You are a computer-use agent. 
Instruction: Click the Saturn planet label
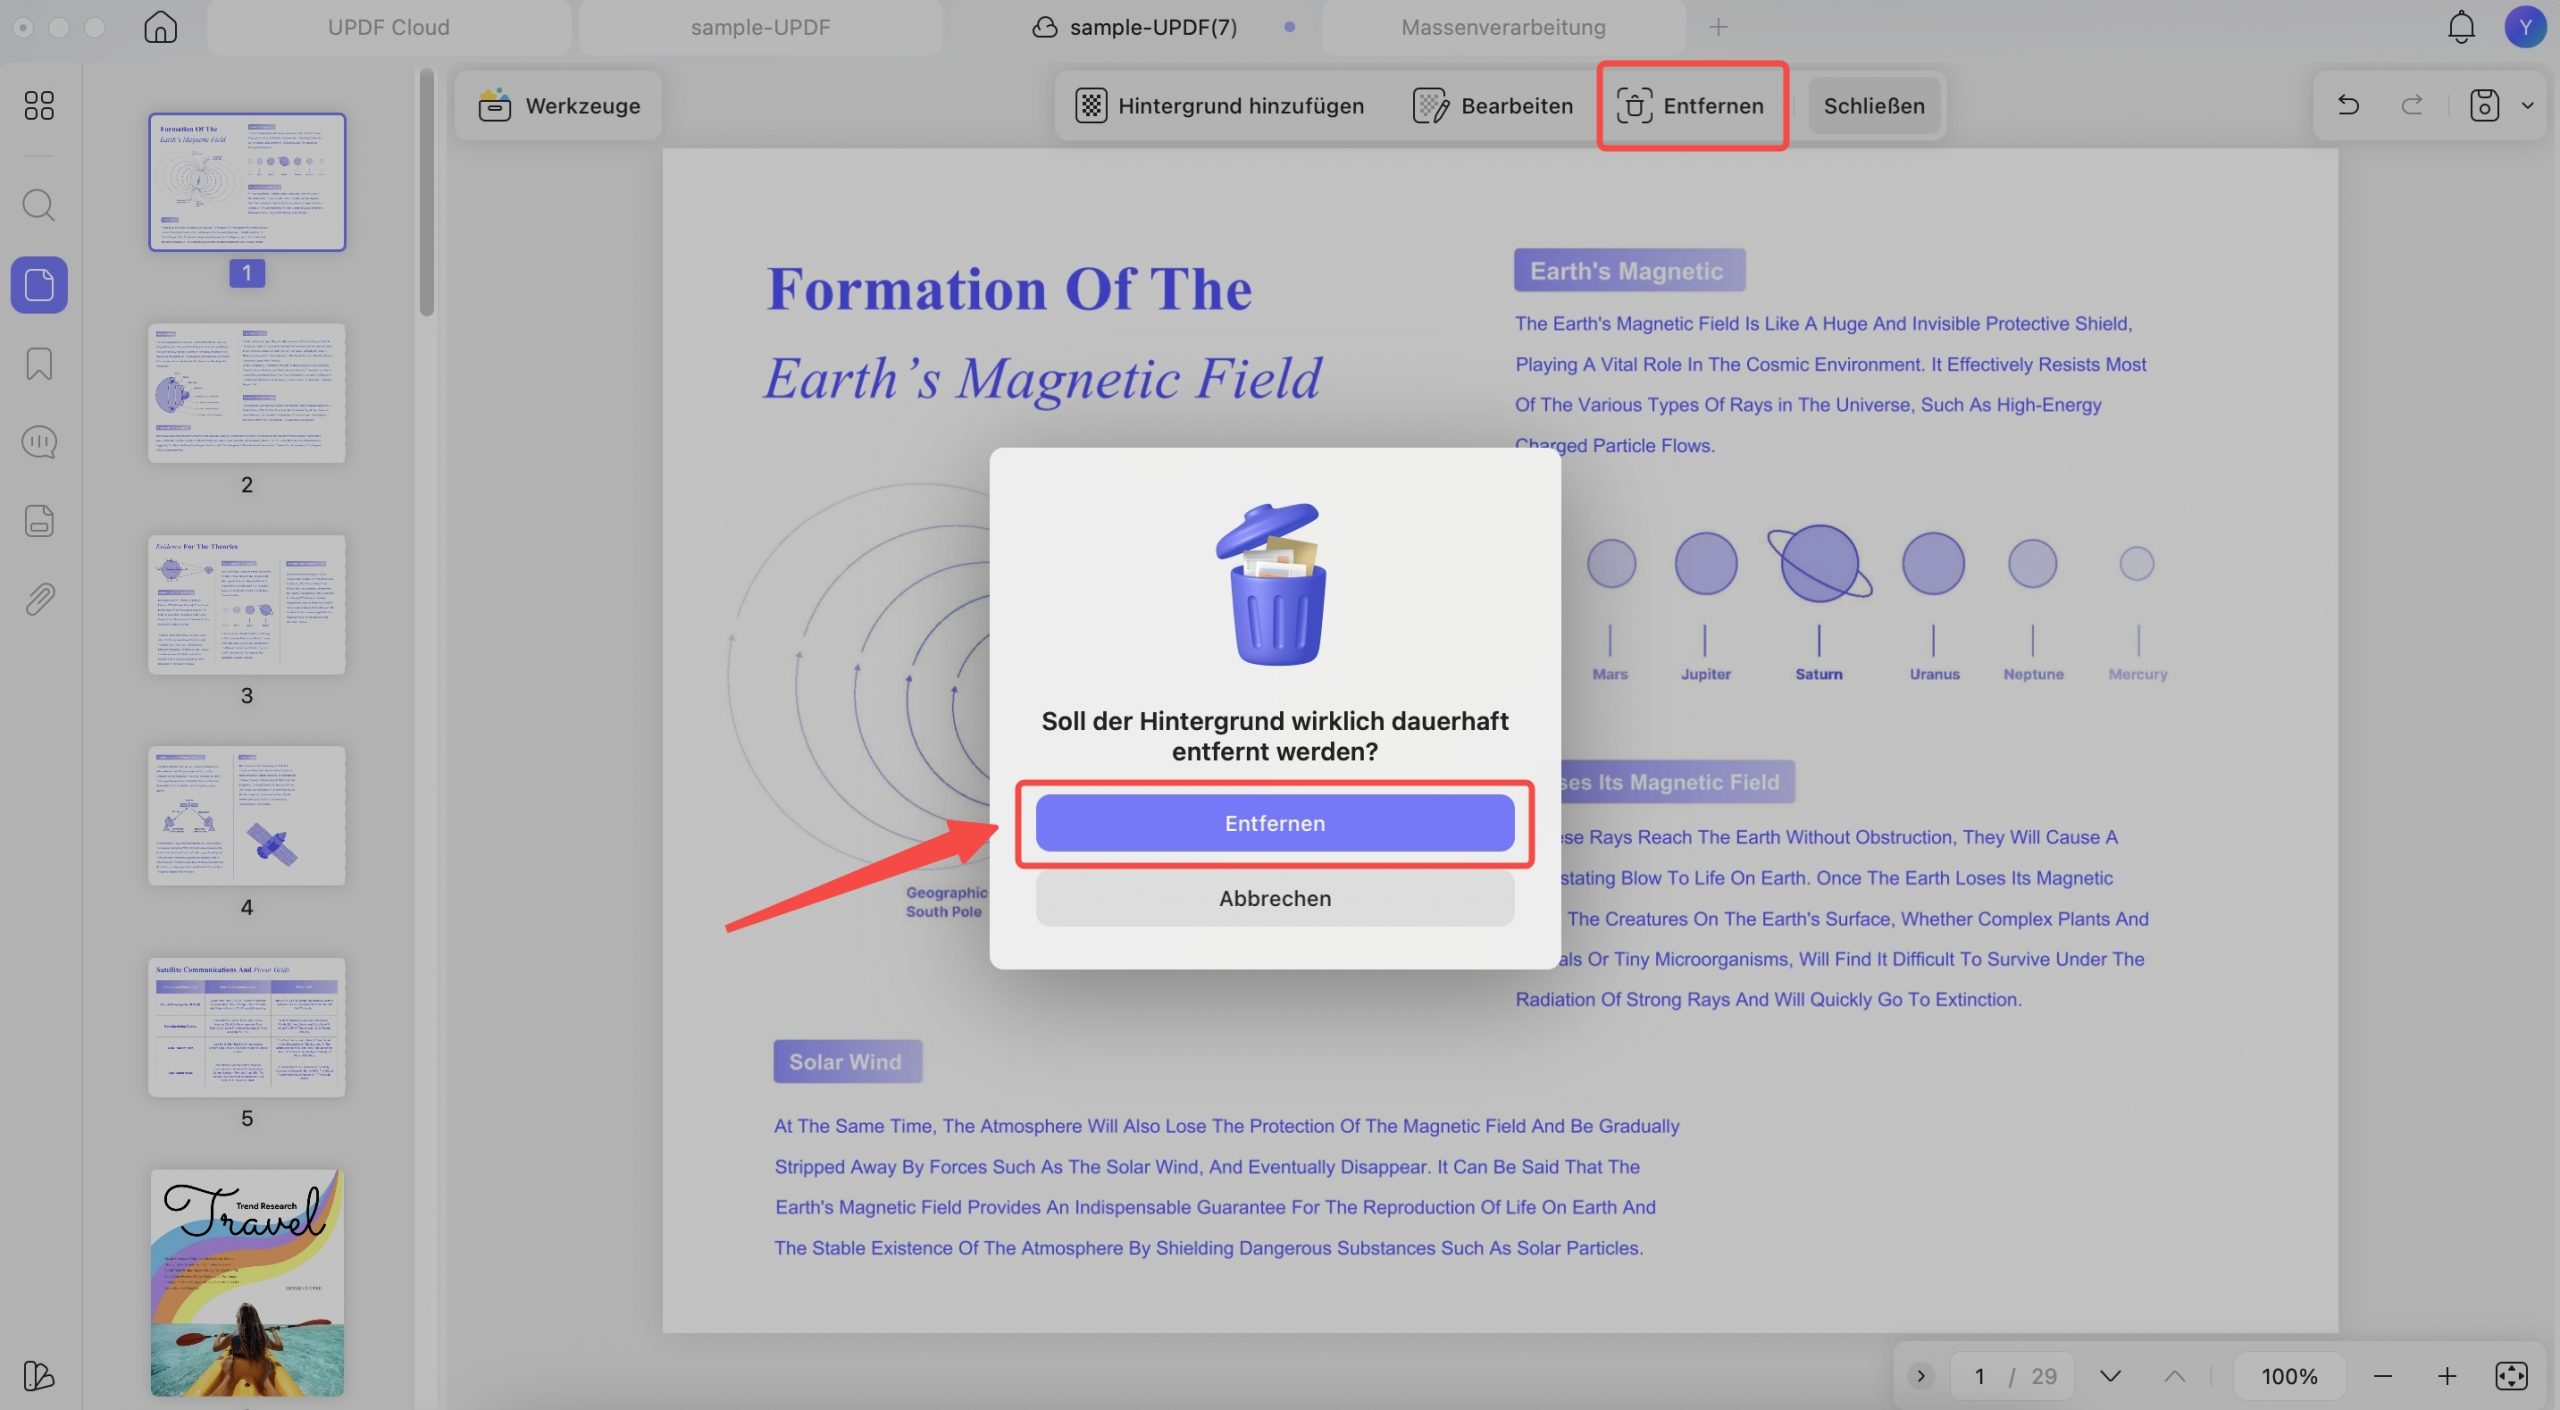click(x=1818, y=674)
